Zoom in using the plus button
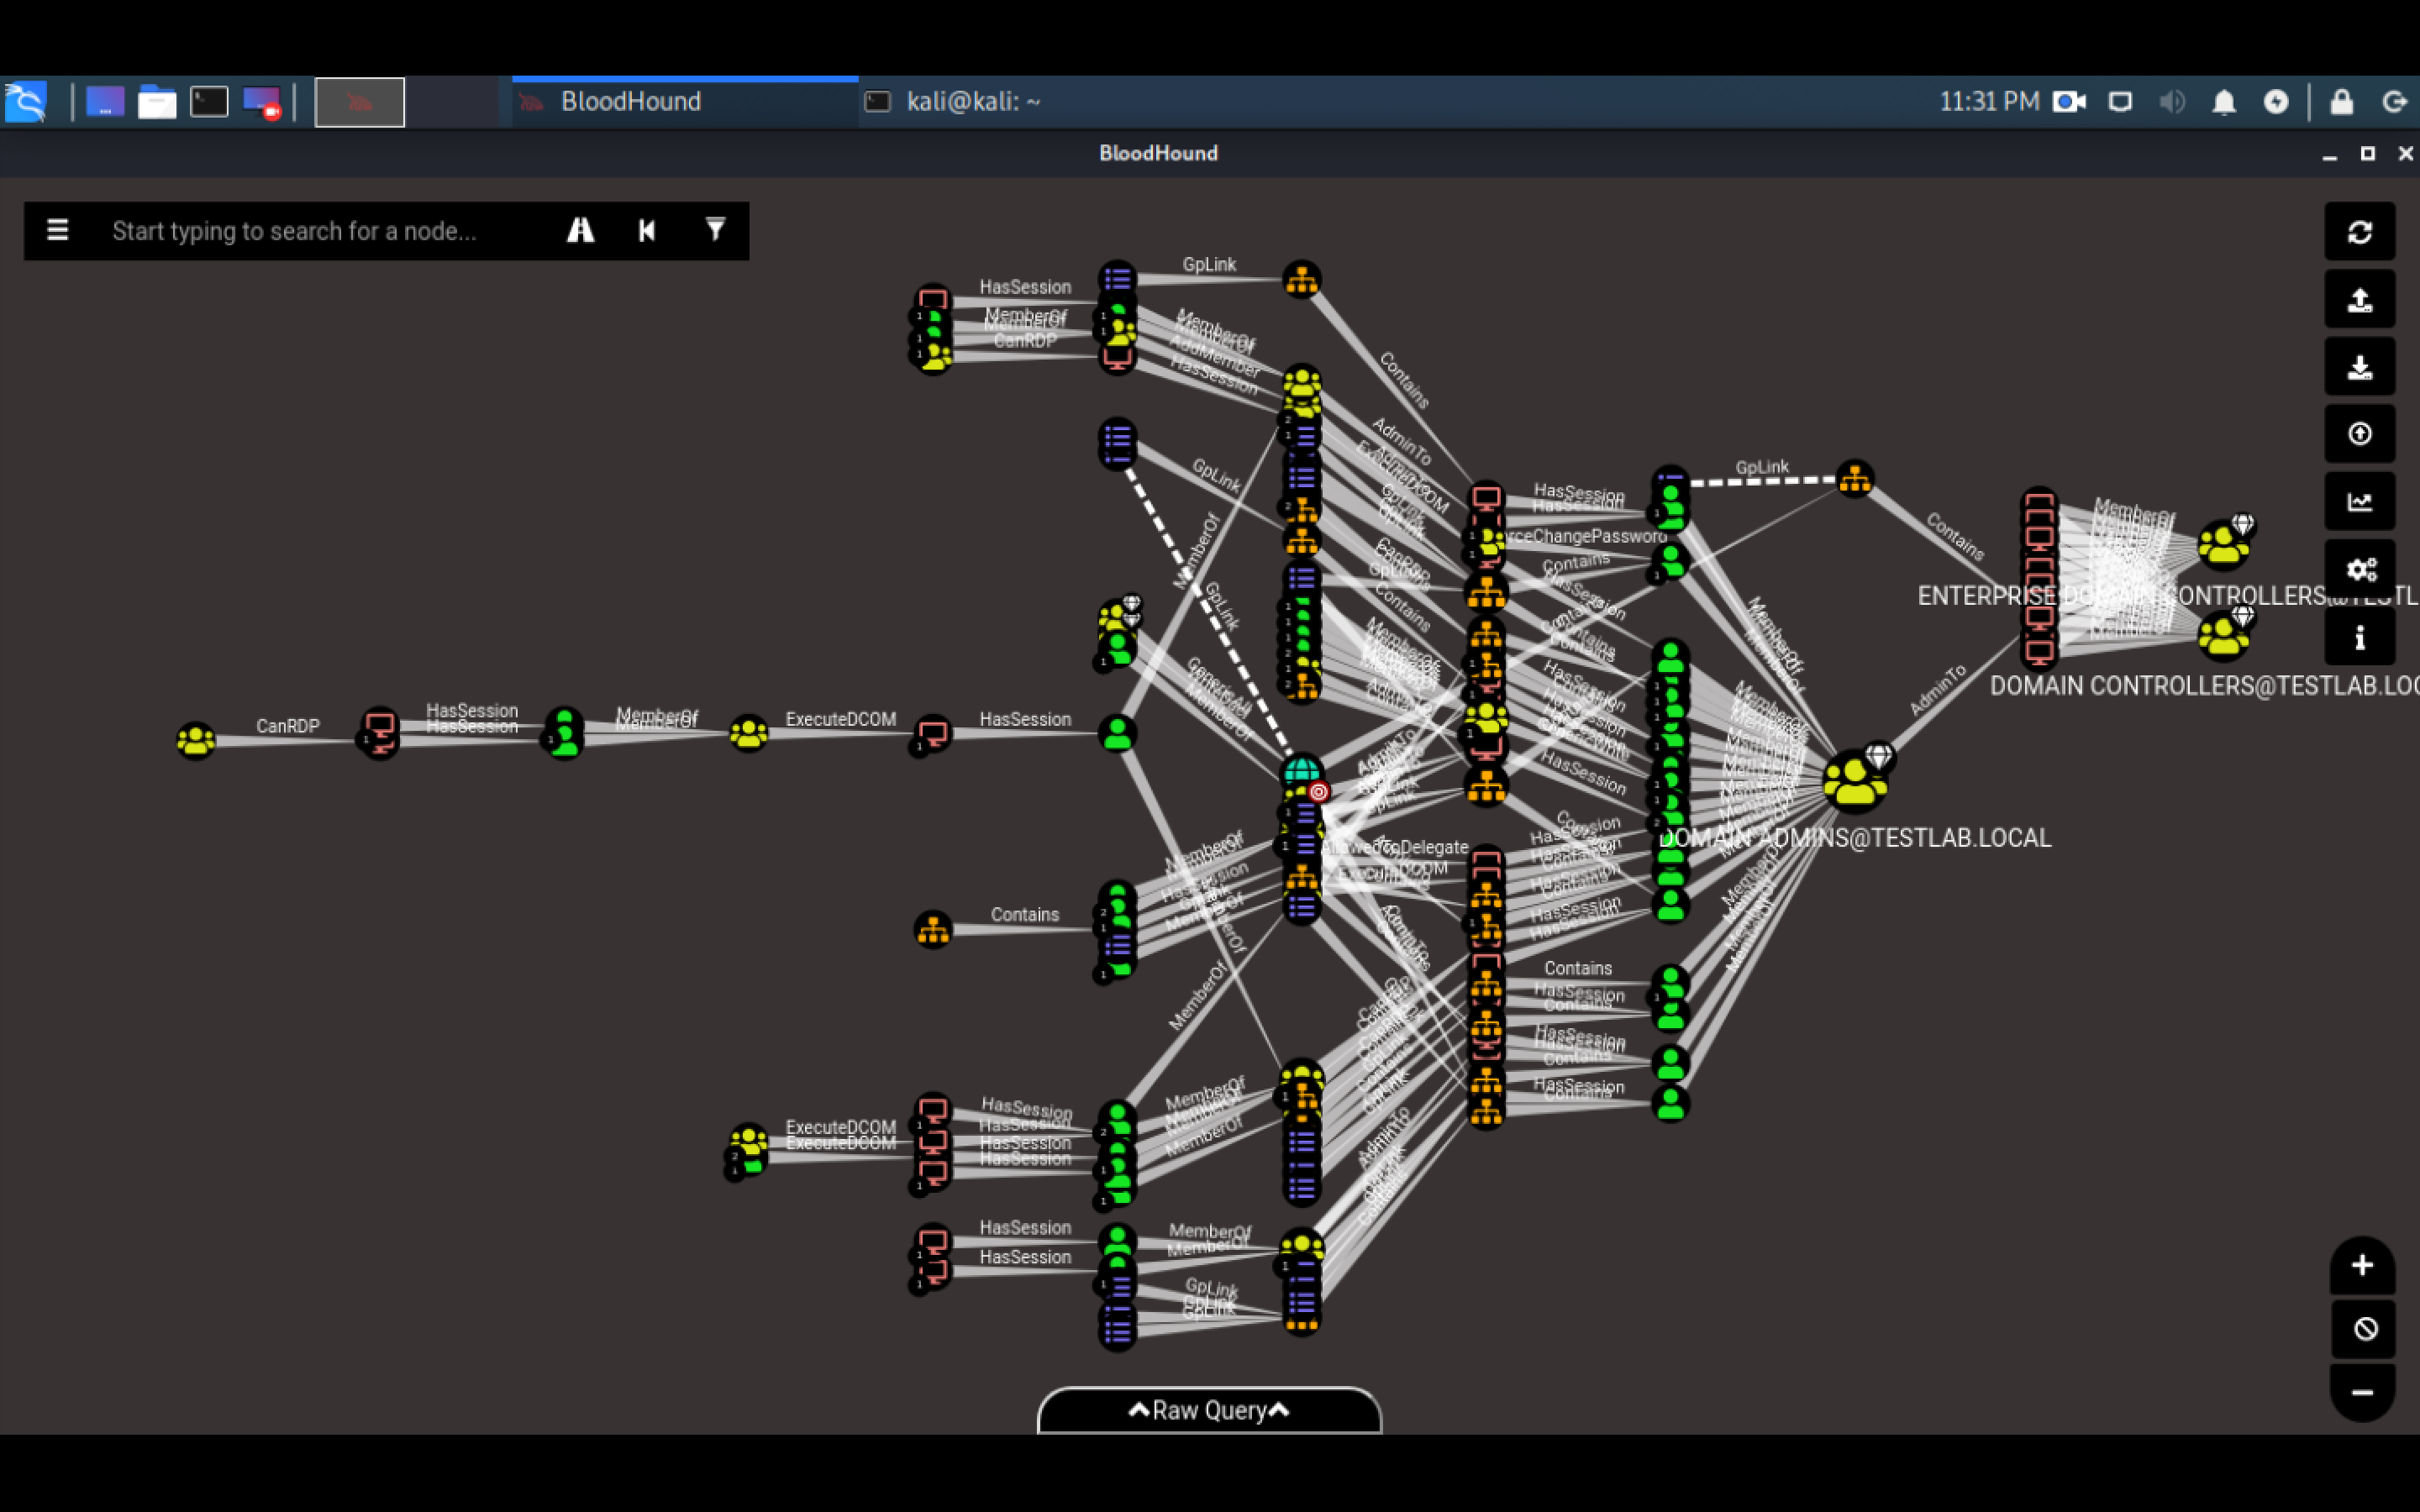 click(x=2361, y=1265)
